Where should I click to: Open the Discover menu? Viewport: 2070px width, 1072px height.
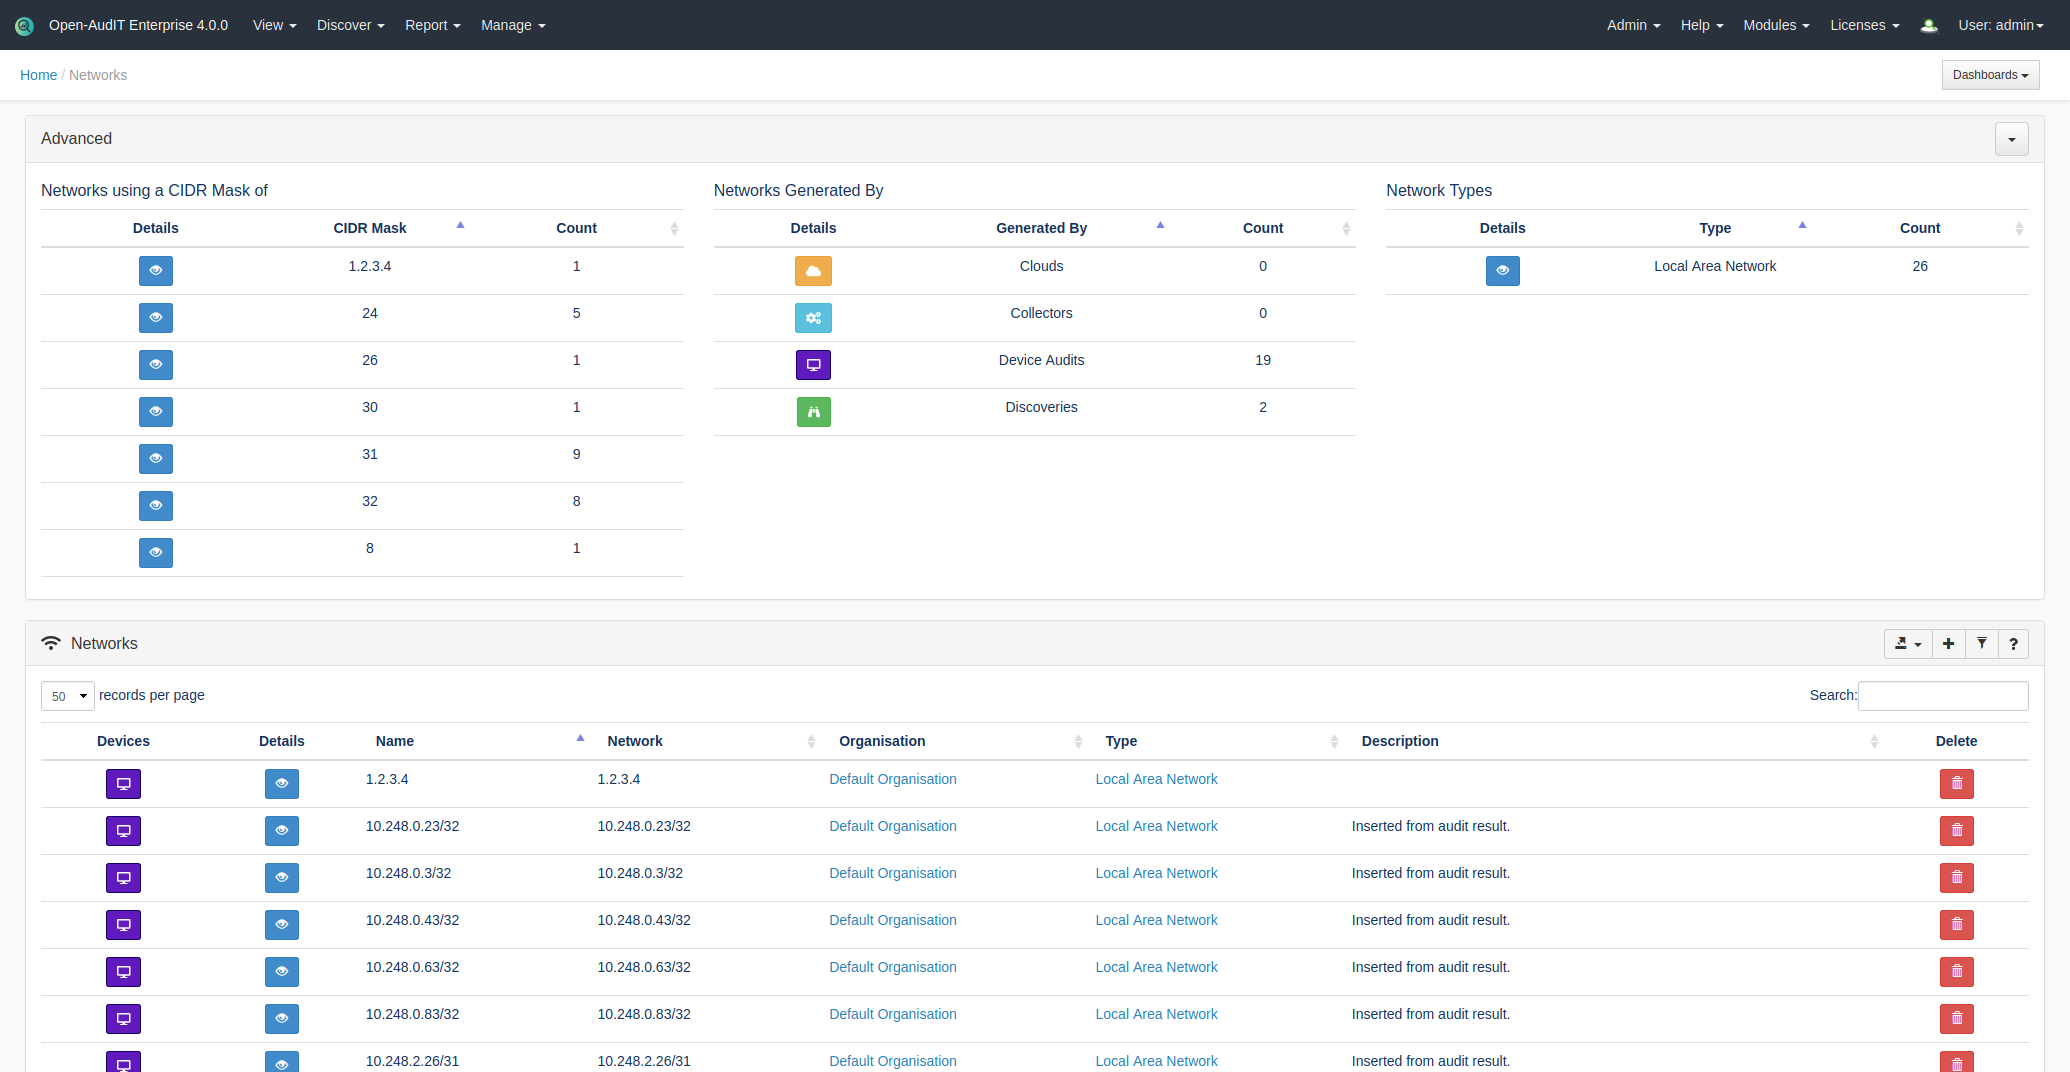coord(350,25)
